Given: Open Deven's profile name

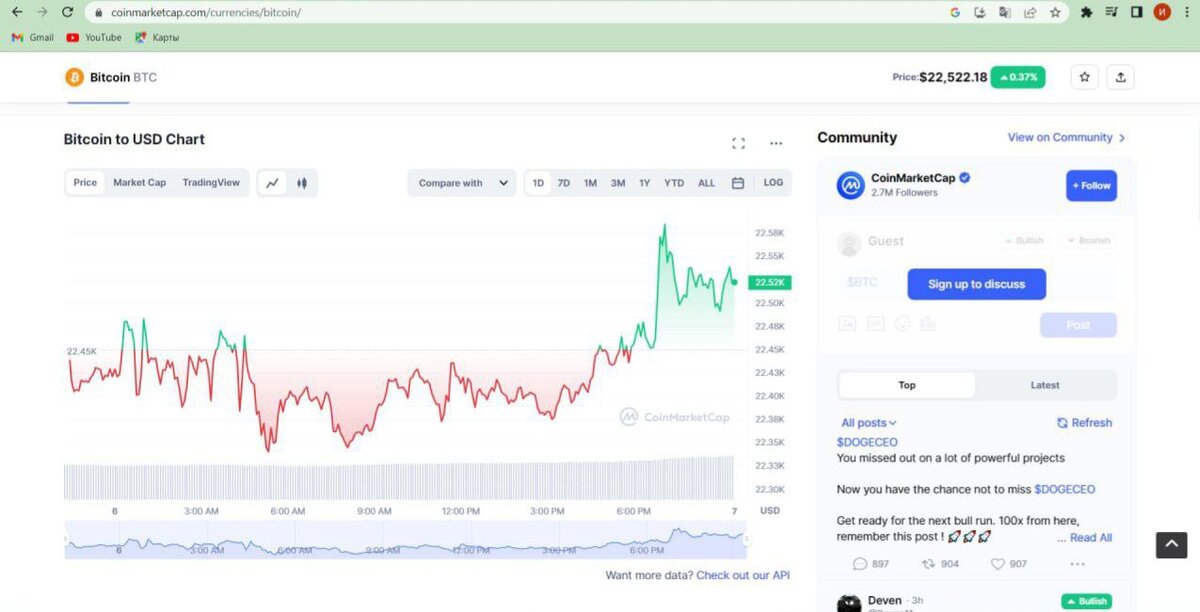Looking at the screenshot, I should [885, 600].
